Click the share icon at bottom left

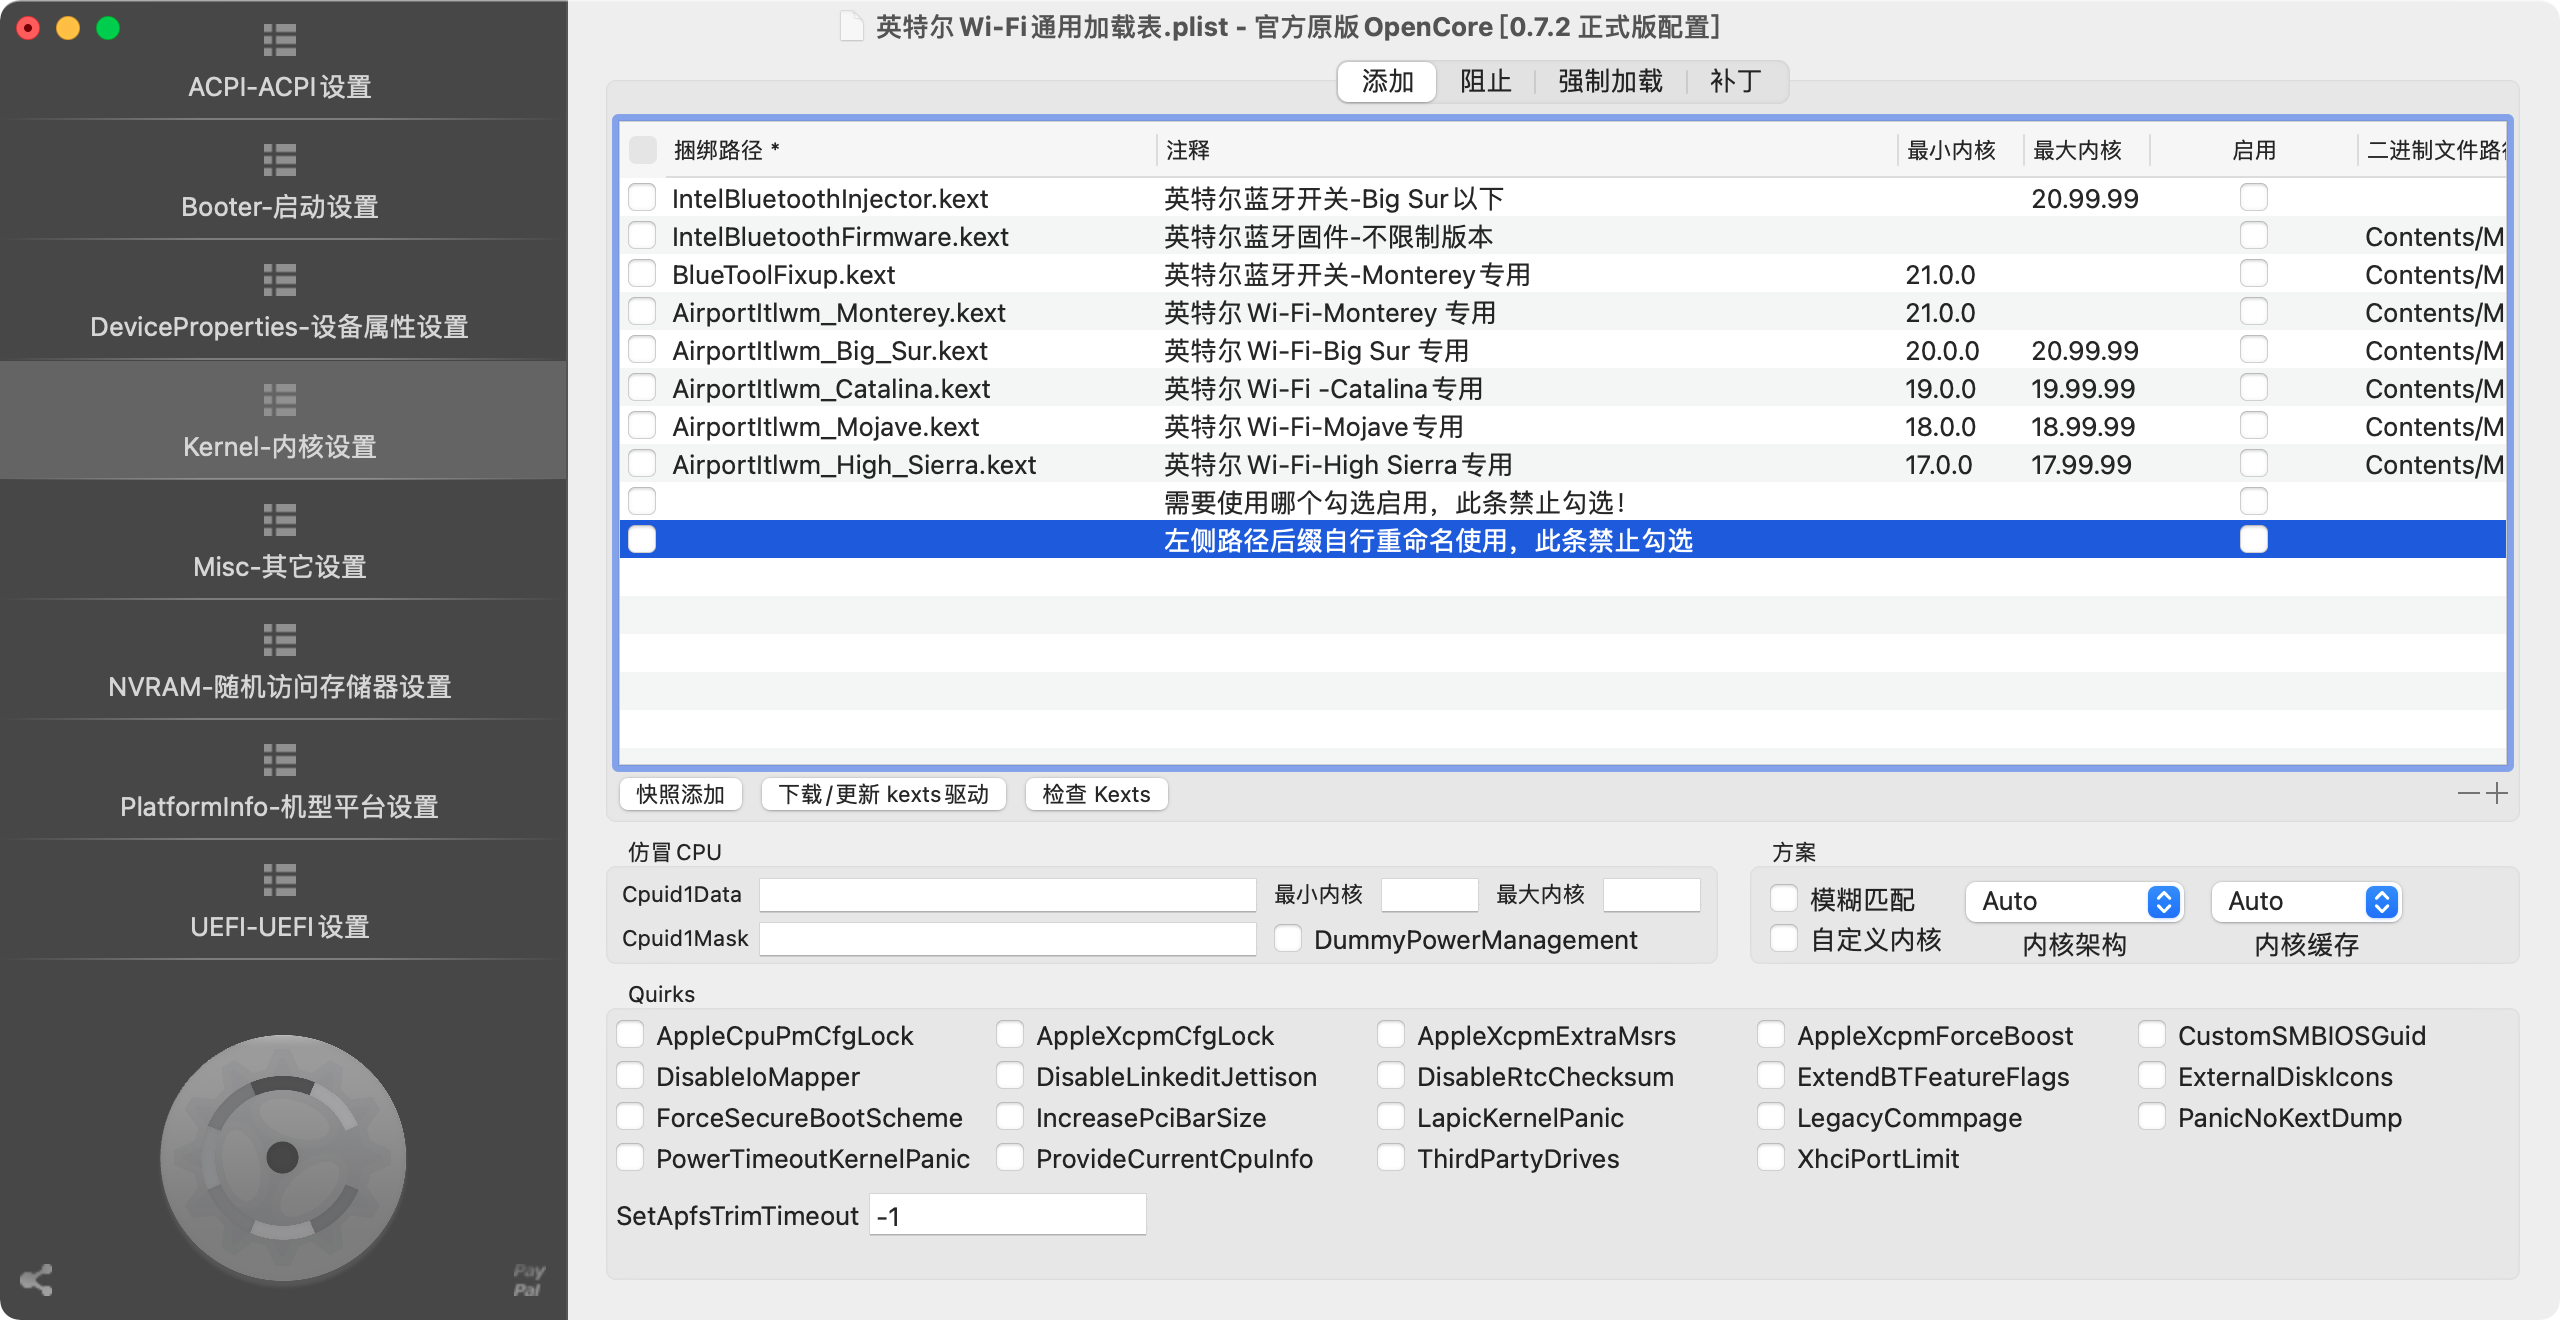pyautogui.click(x=36, y=1280)
